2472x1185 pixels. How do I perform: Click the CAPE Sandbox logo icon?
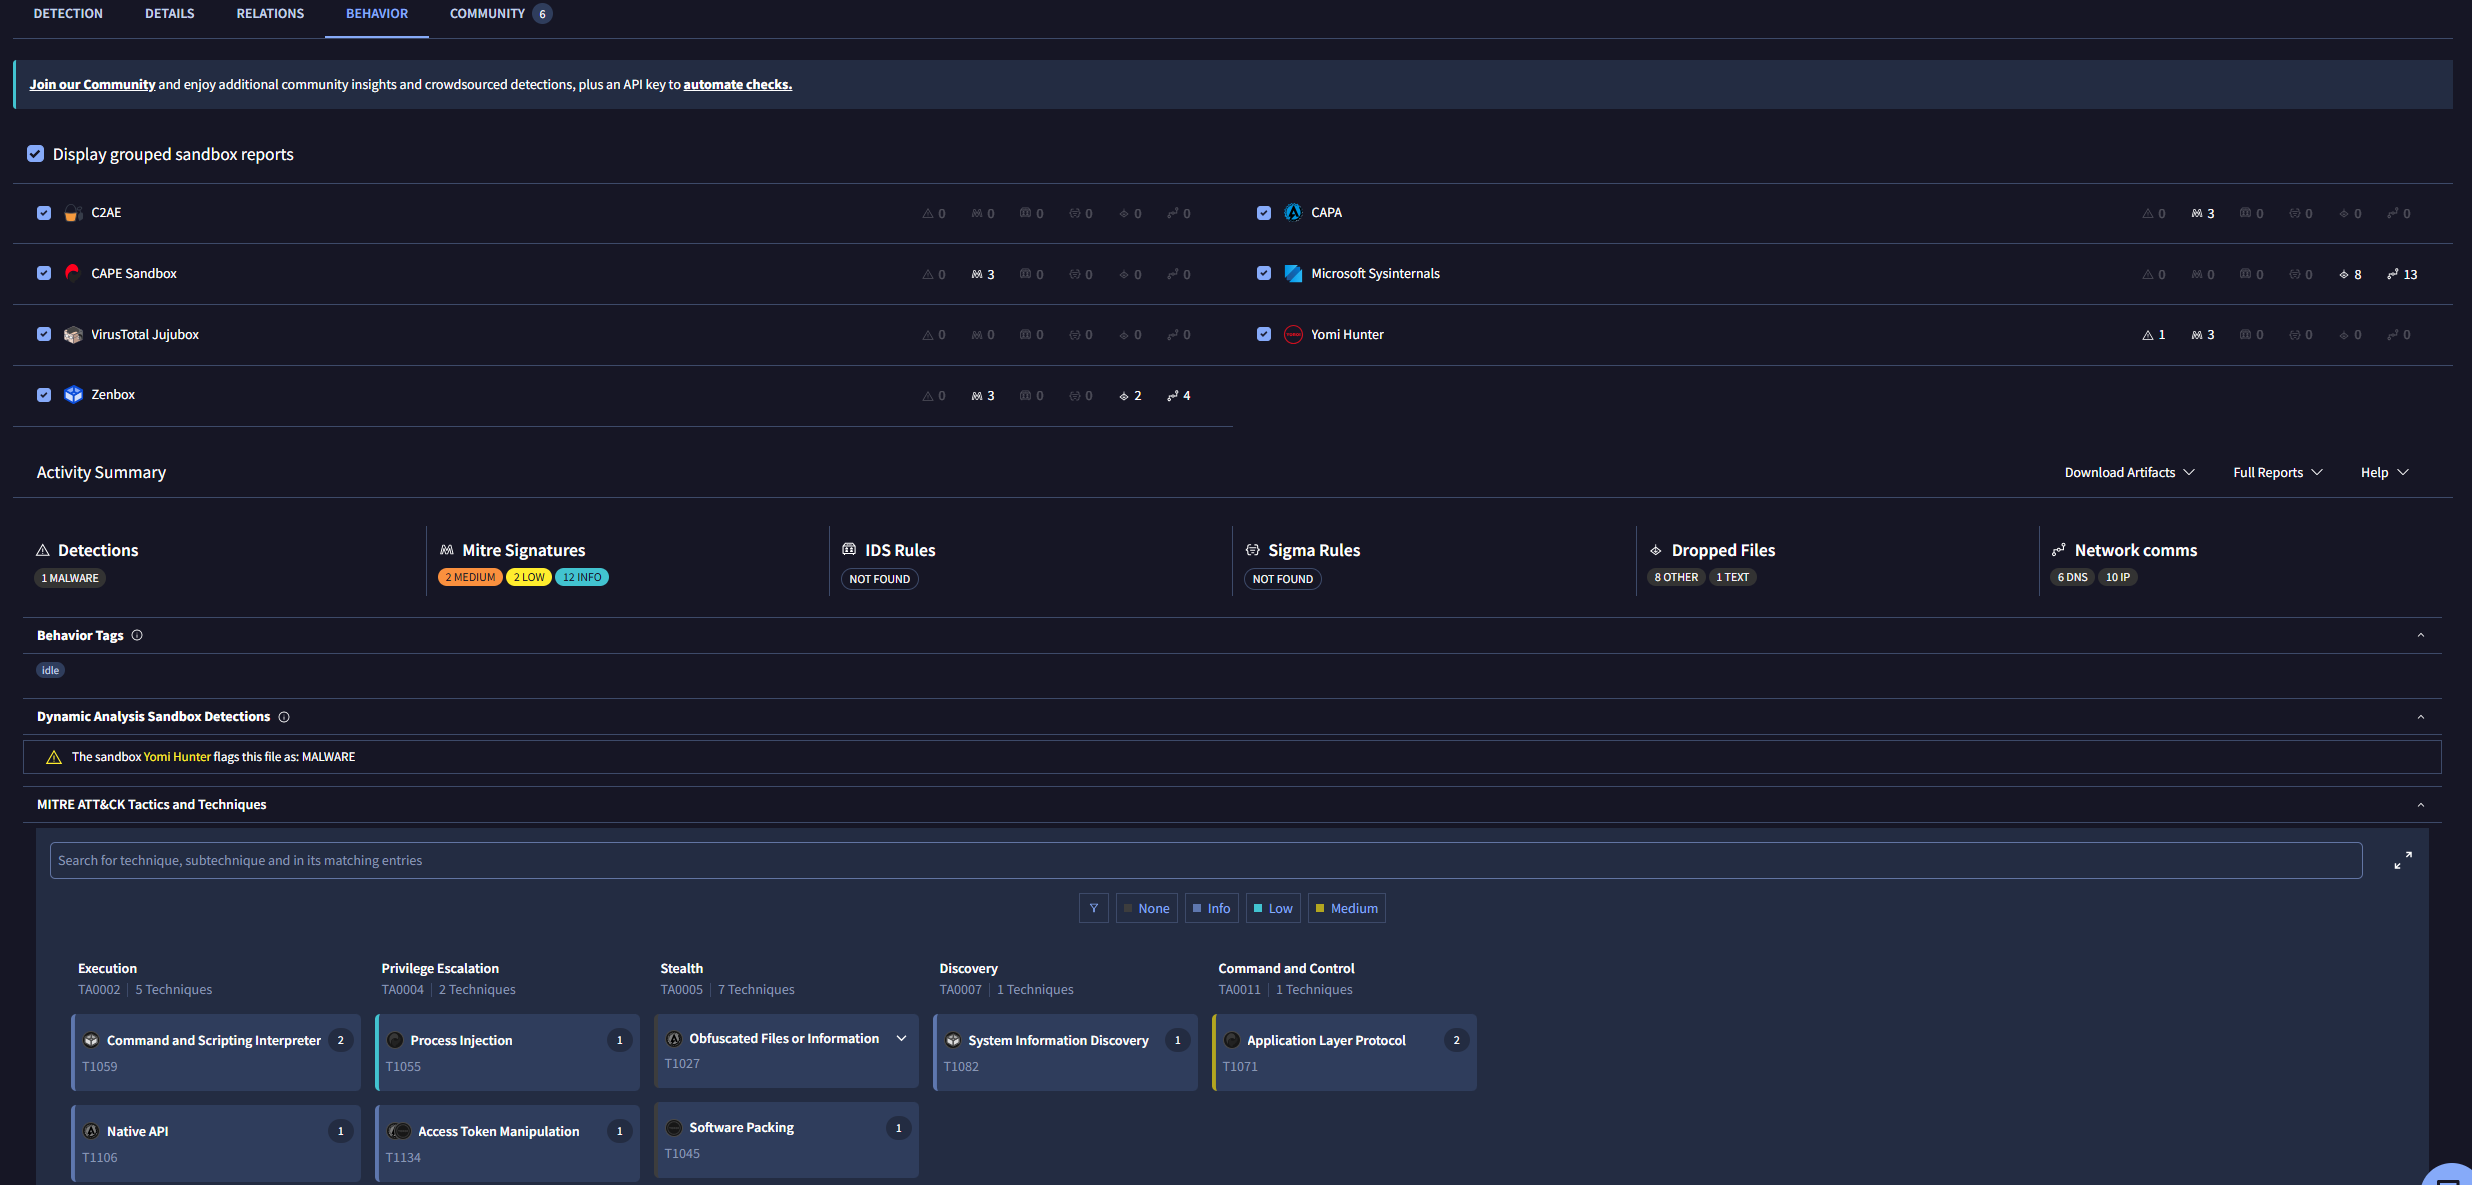pyautogui.click(x=72, y=273)
